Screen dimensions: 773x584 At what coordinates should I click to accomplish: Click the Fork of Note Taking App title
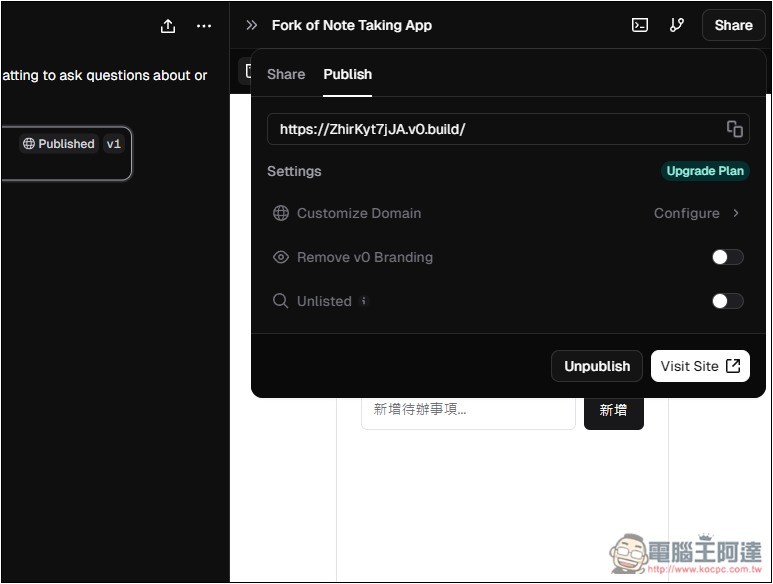click(x=351, y=25)
